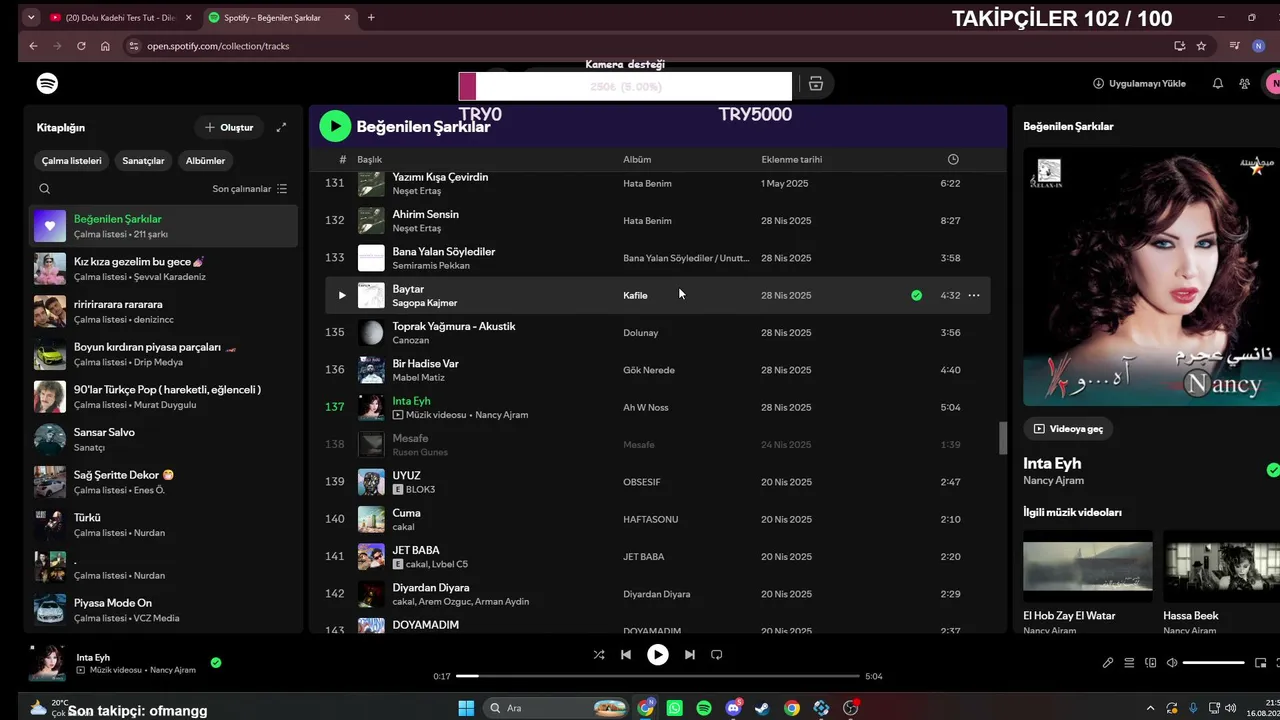Open Spotify home via the logo
1280x720 pixels.
pos(47,83)
